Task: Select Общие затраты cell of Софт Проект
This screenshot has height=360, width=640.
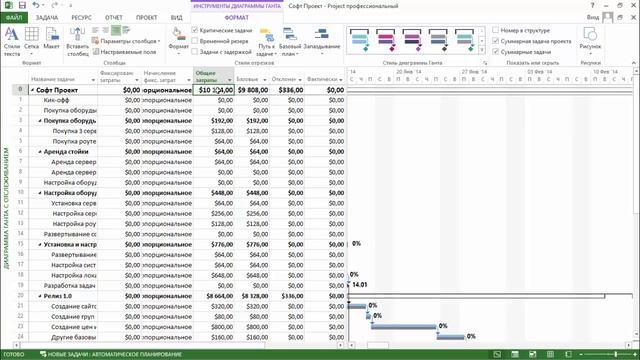Action: (214, 90)
